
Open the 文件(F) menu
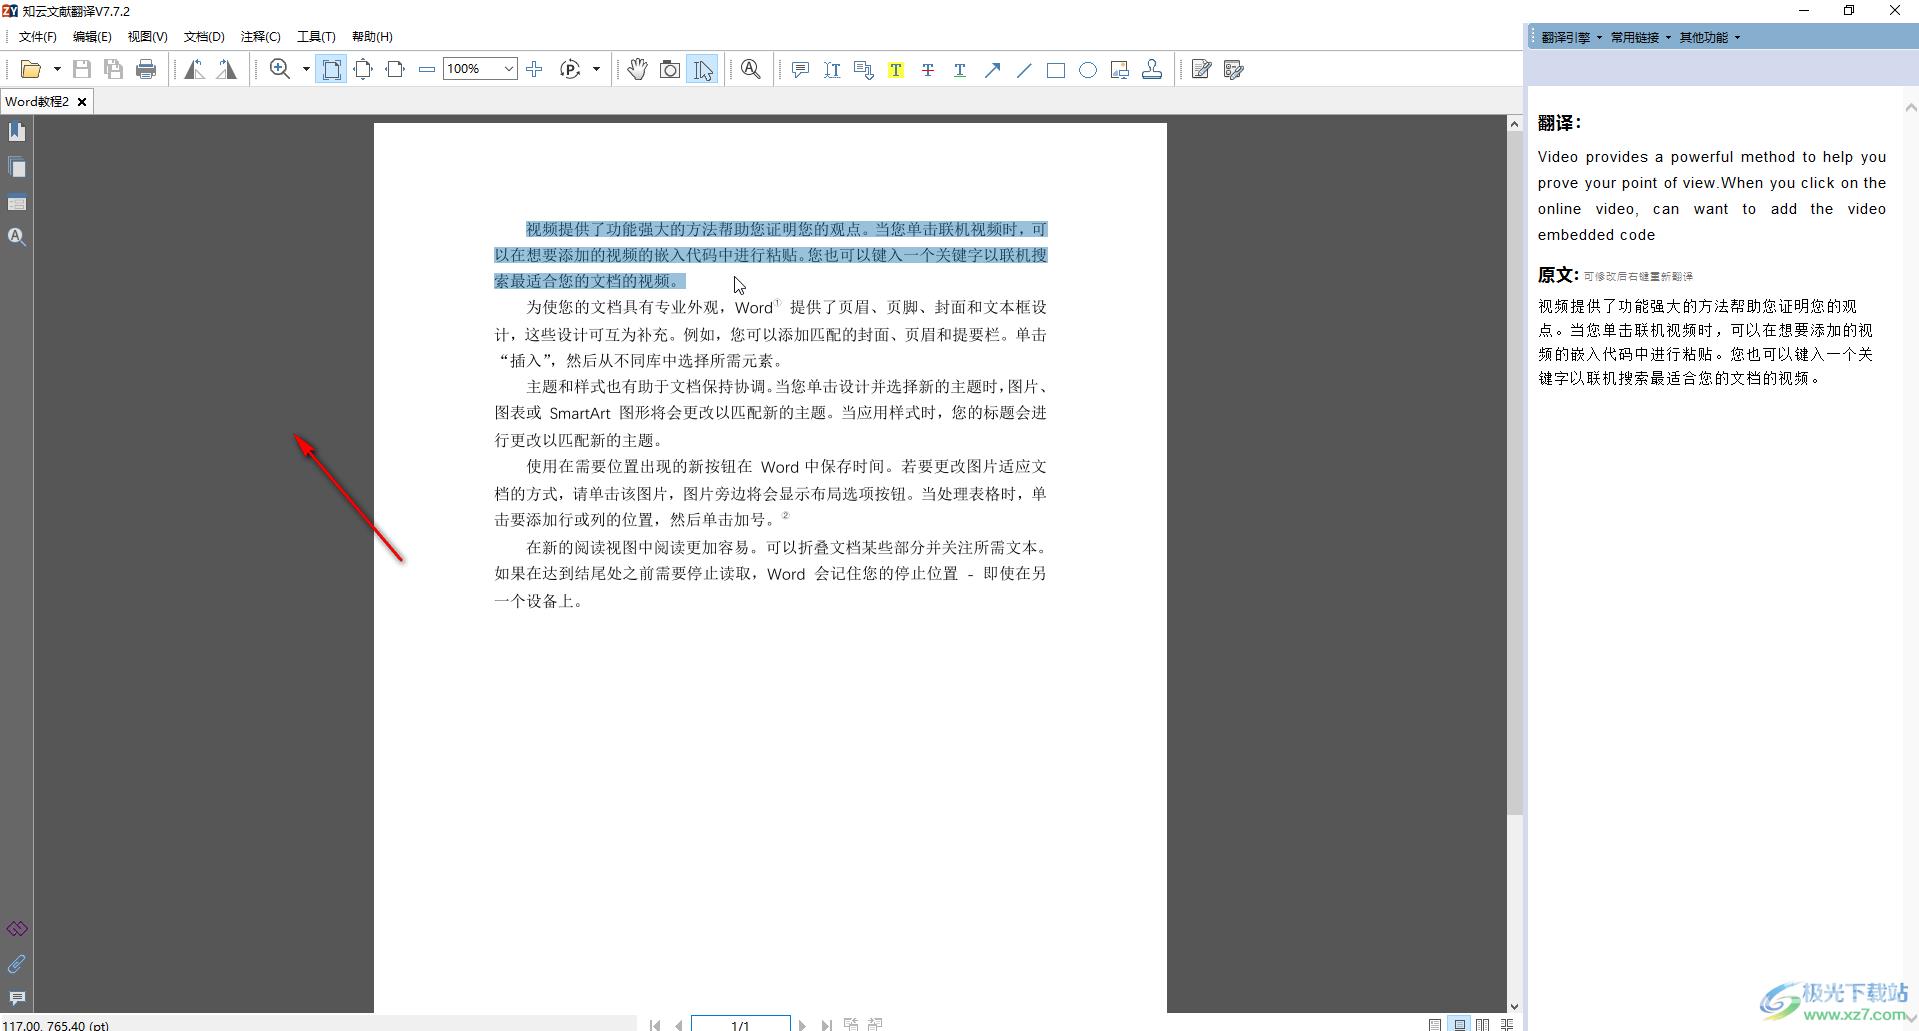(x=38, y=36)
